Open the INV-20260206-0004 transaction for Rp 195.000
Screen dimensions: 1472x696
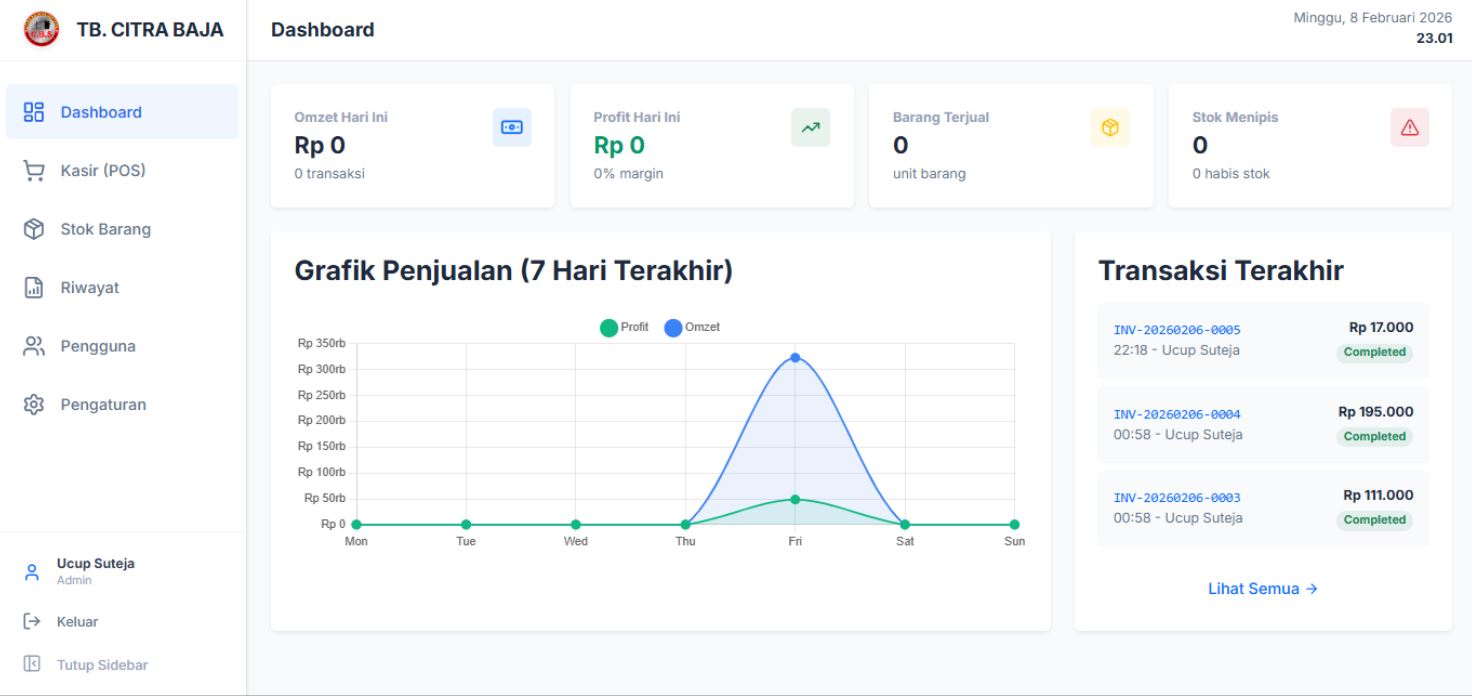1262,424
